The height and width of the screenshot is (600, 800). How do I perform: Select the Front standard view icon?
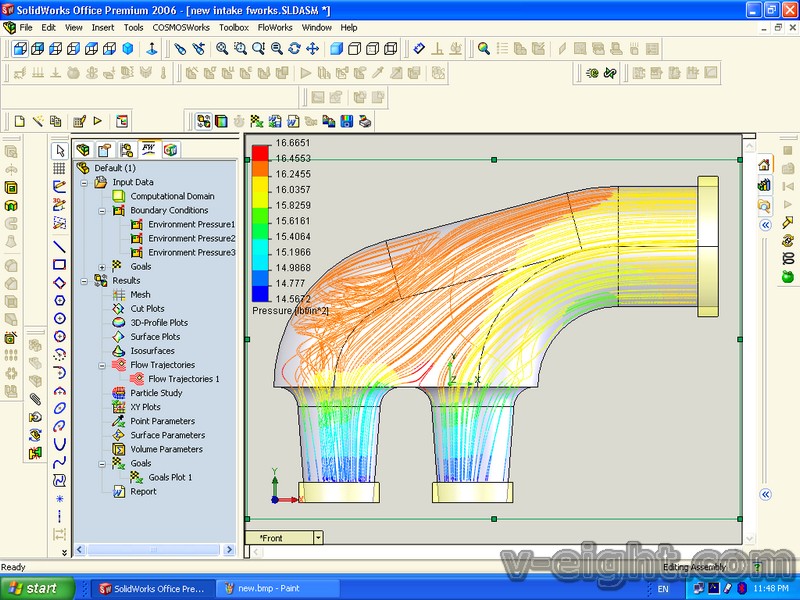[x=20, y=48]
